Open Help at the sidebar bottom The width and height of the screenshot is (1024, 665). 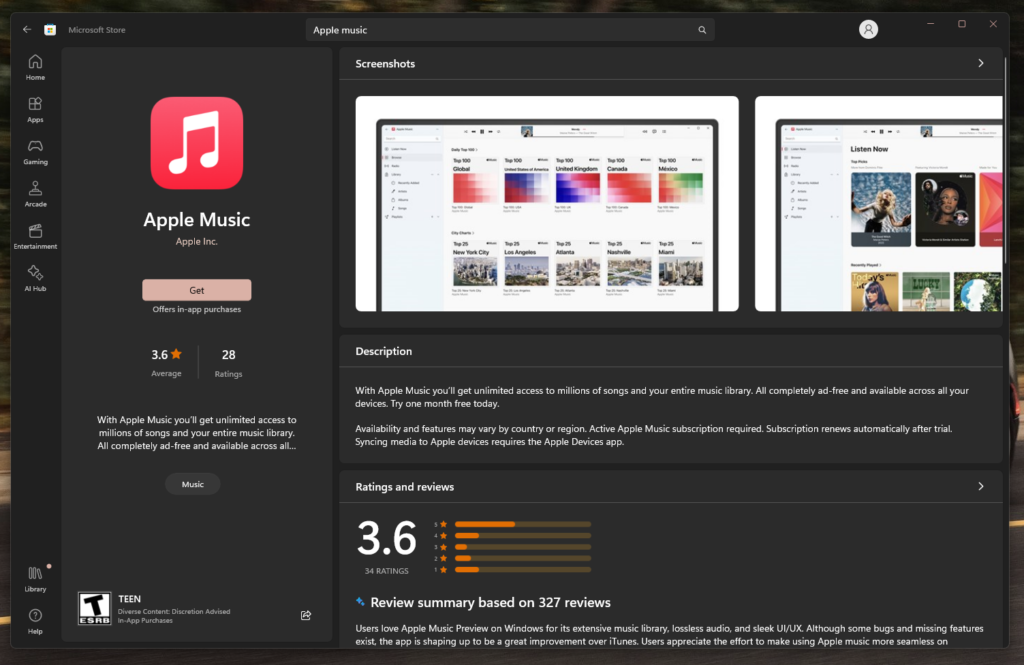point(35,621)
